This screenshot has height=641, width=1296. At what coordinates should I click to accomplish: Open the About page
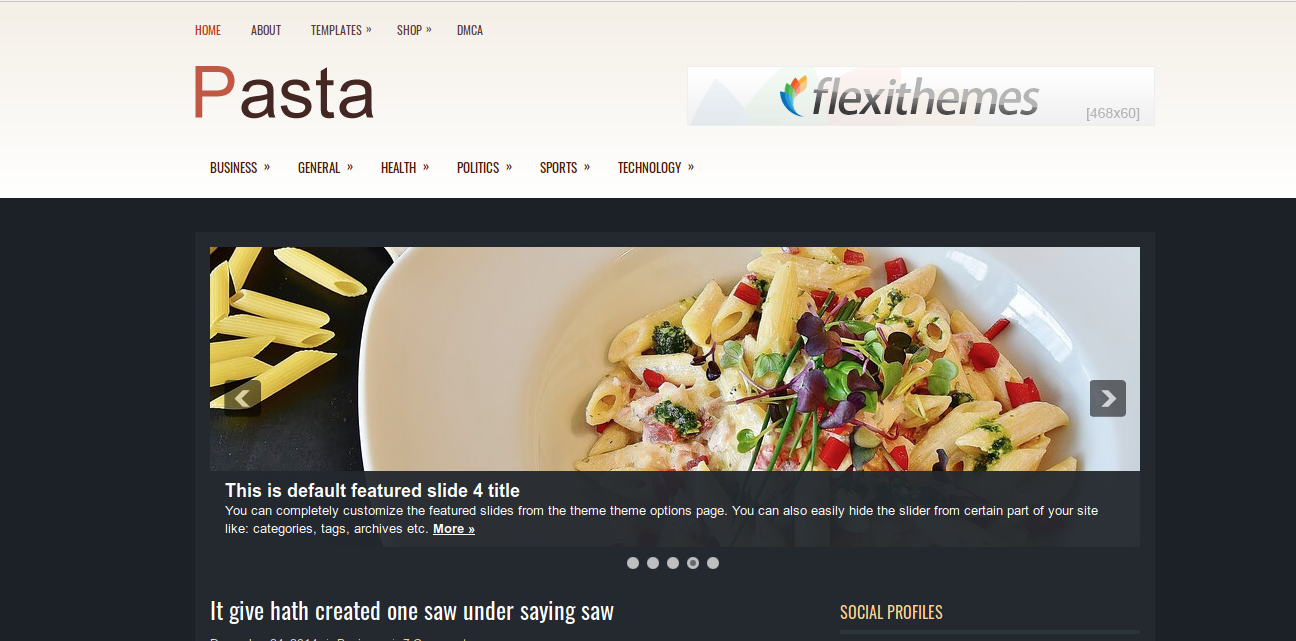pyautogui.click(x=266, y=30)
